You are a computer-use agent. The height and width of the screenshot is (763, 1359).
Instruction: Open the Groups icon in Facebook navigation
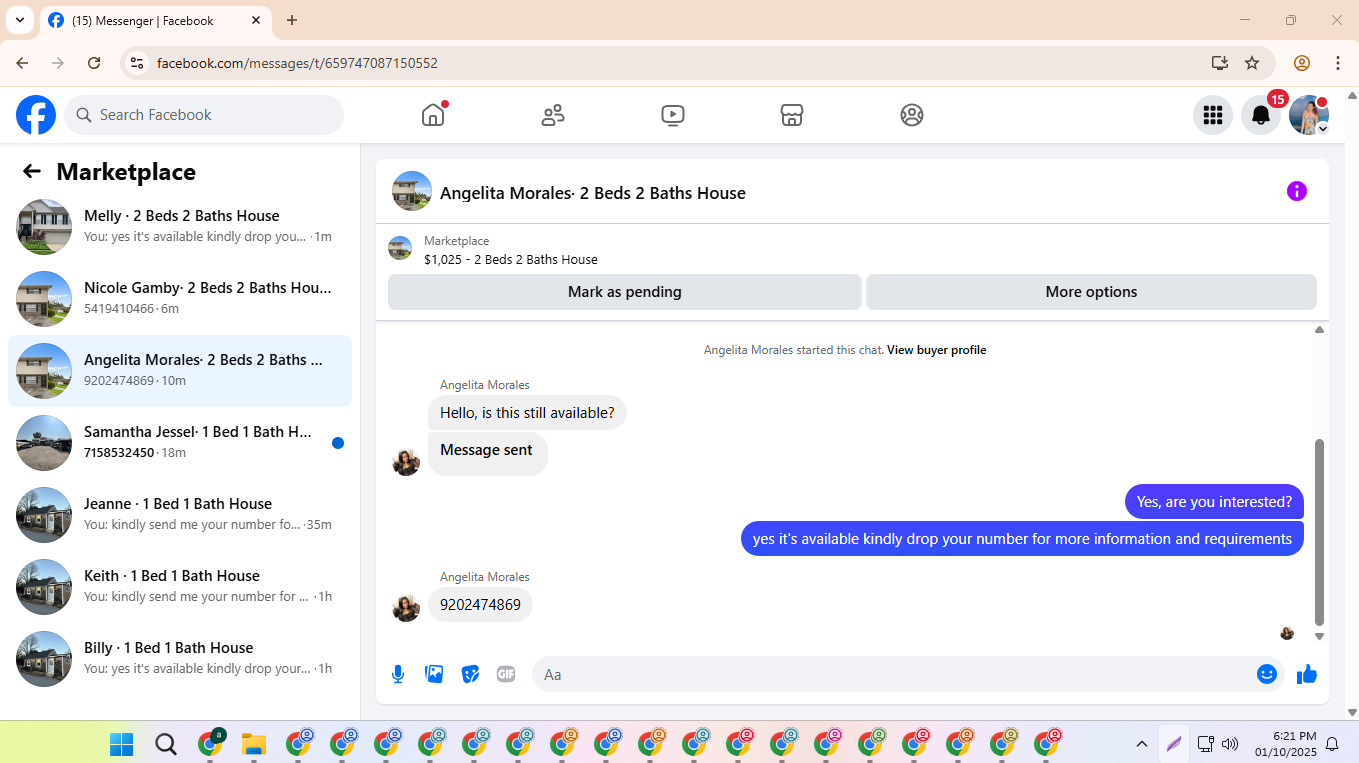click(x=912, y=115)
